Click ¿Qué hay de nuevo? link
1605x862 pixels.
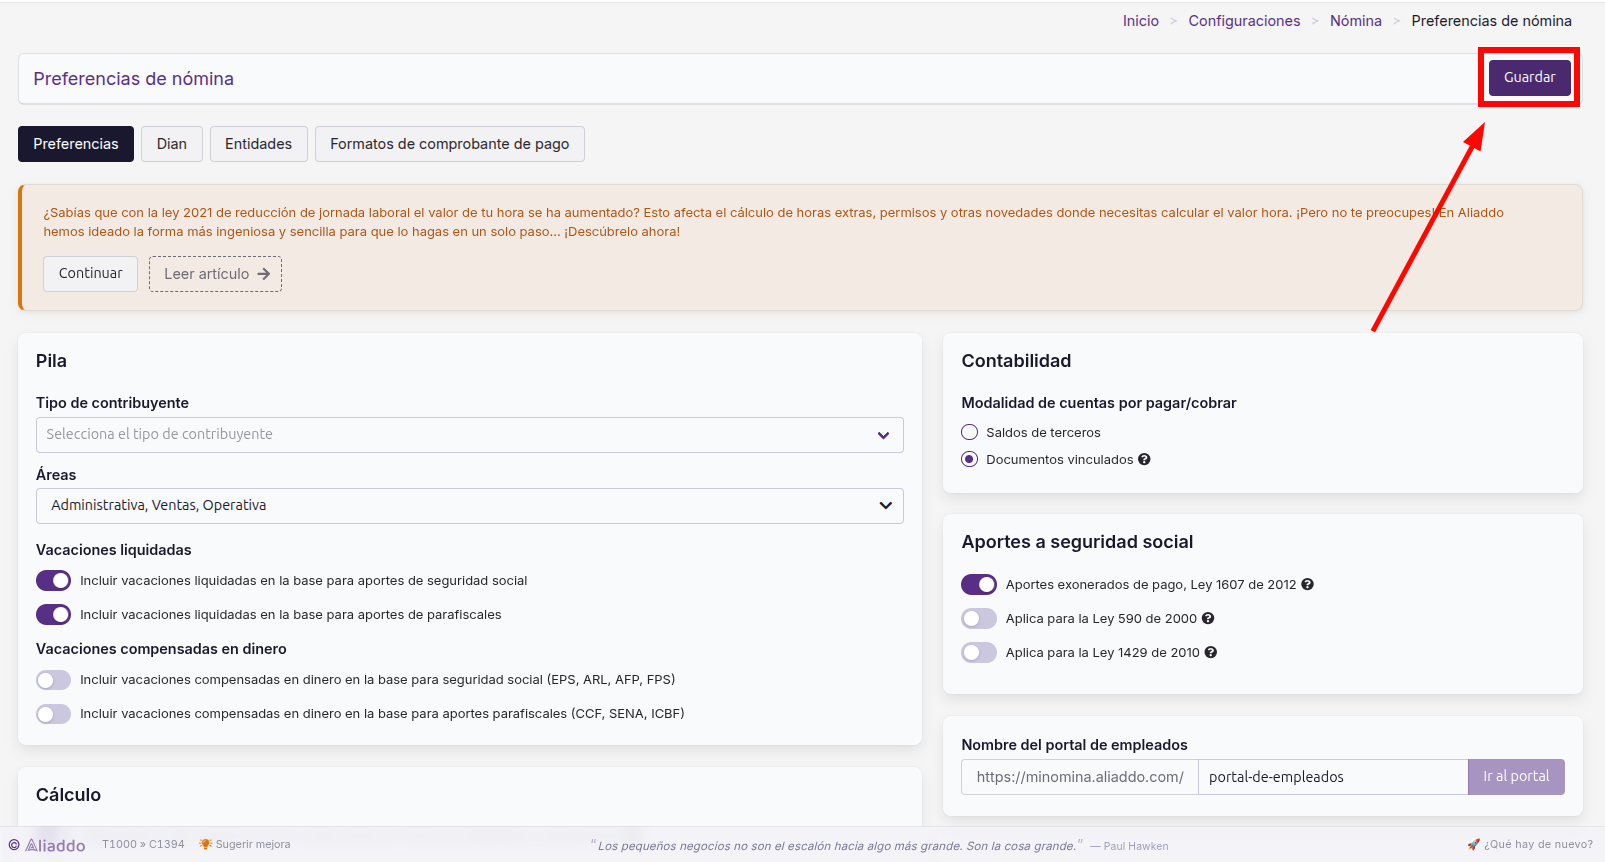coord(1538,845)
